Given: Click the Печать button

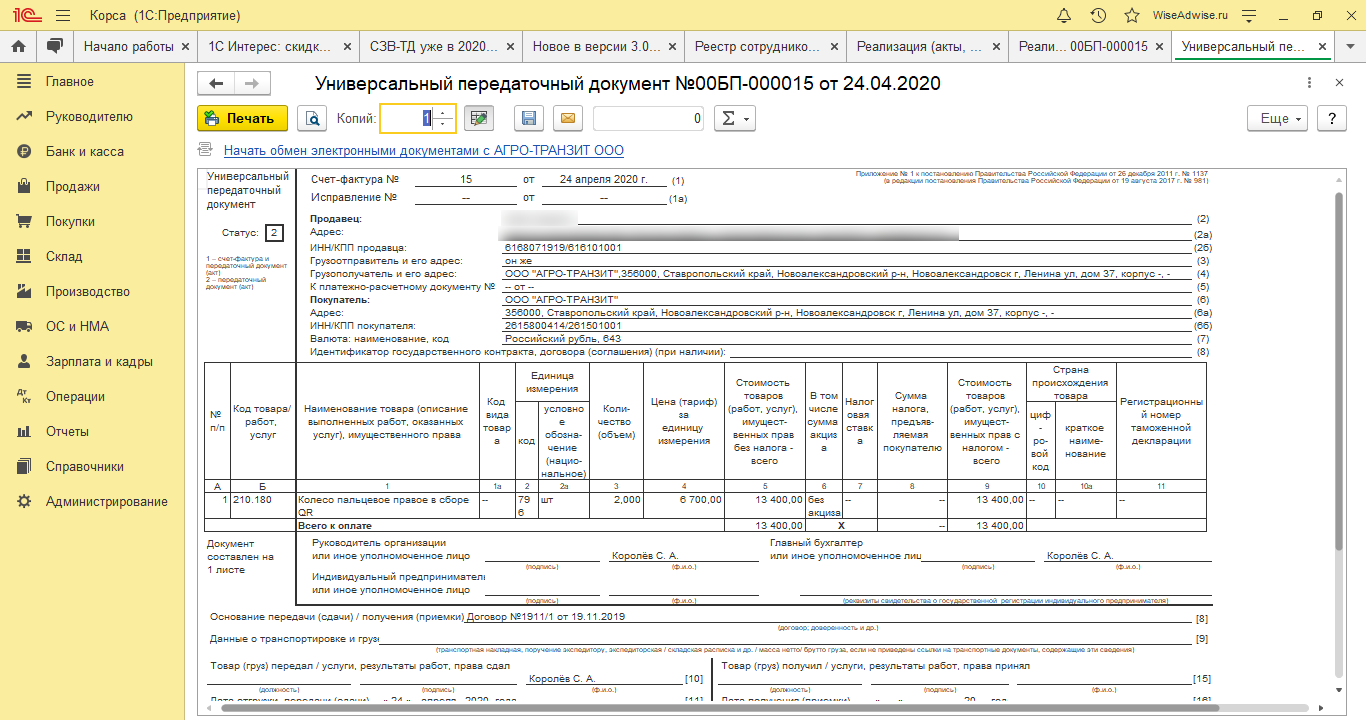Looking at the screenshot, I should [241, 118].
